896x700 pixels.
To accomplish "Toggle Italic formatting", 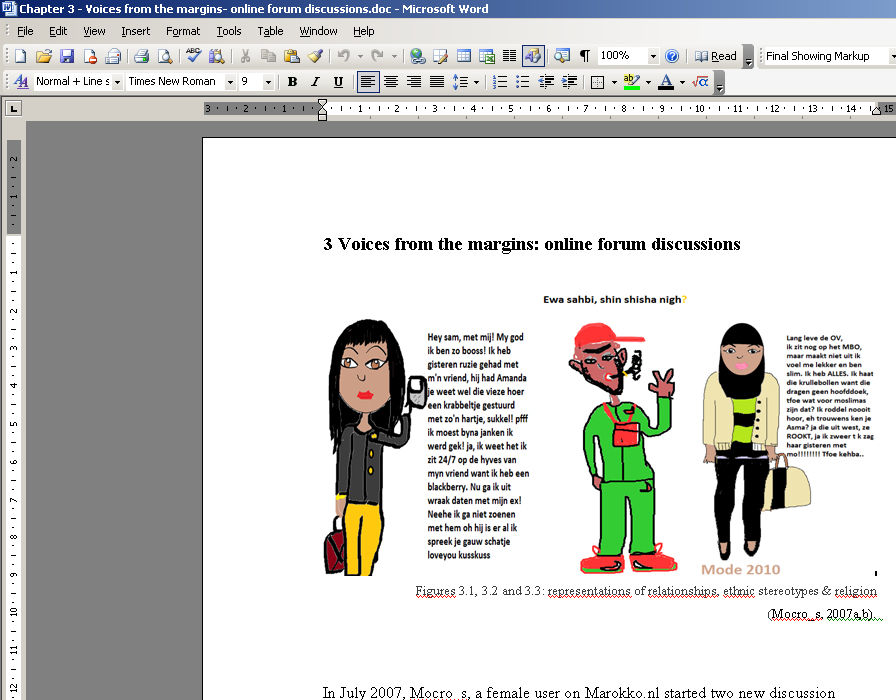I will point(315,82).
